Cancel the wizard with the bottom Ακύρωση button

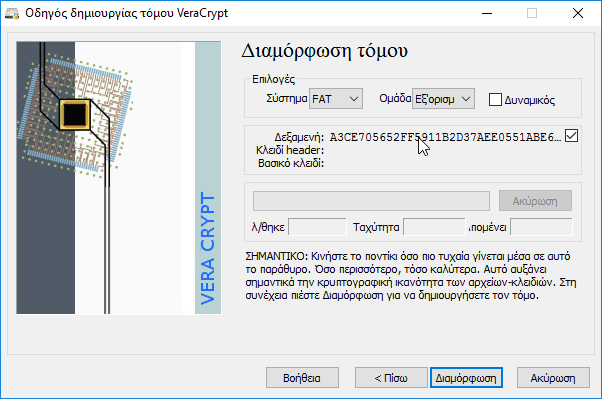click(x=553, y=378)
